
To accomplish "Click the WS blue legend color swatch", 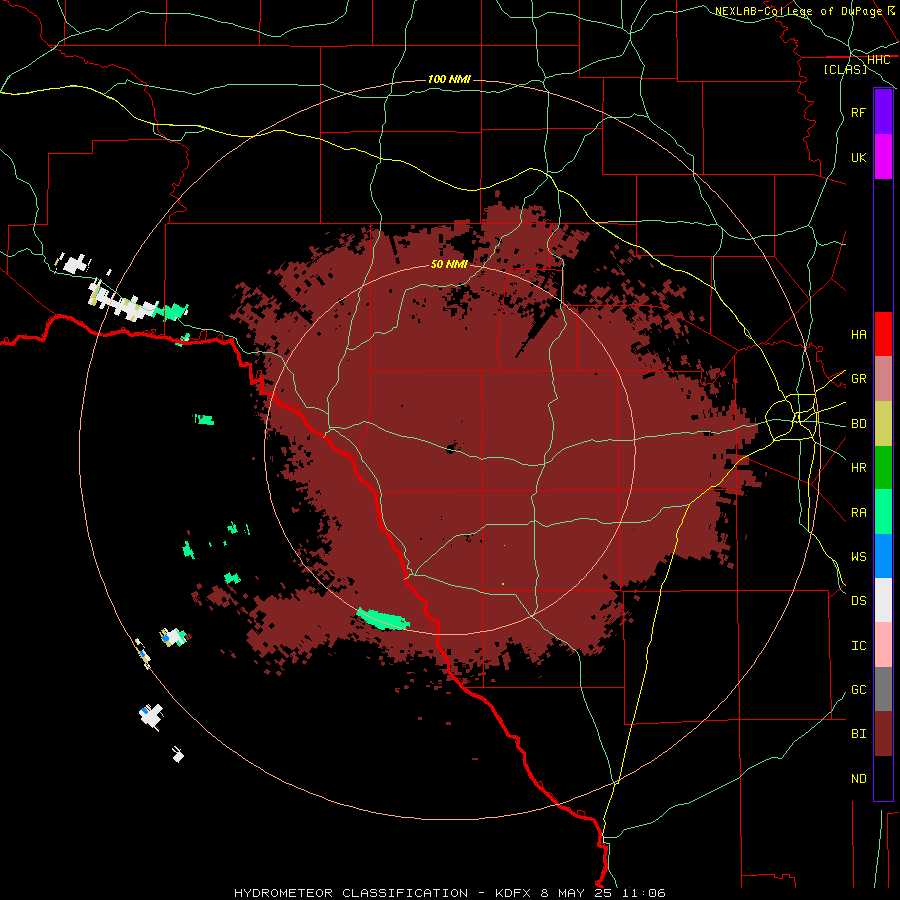I will 883,556.
